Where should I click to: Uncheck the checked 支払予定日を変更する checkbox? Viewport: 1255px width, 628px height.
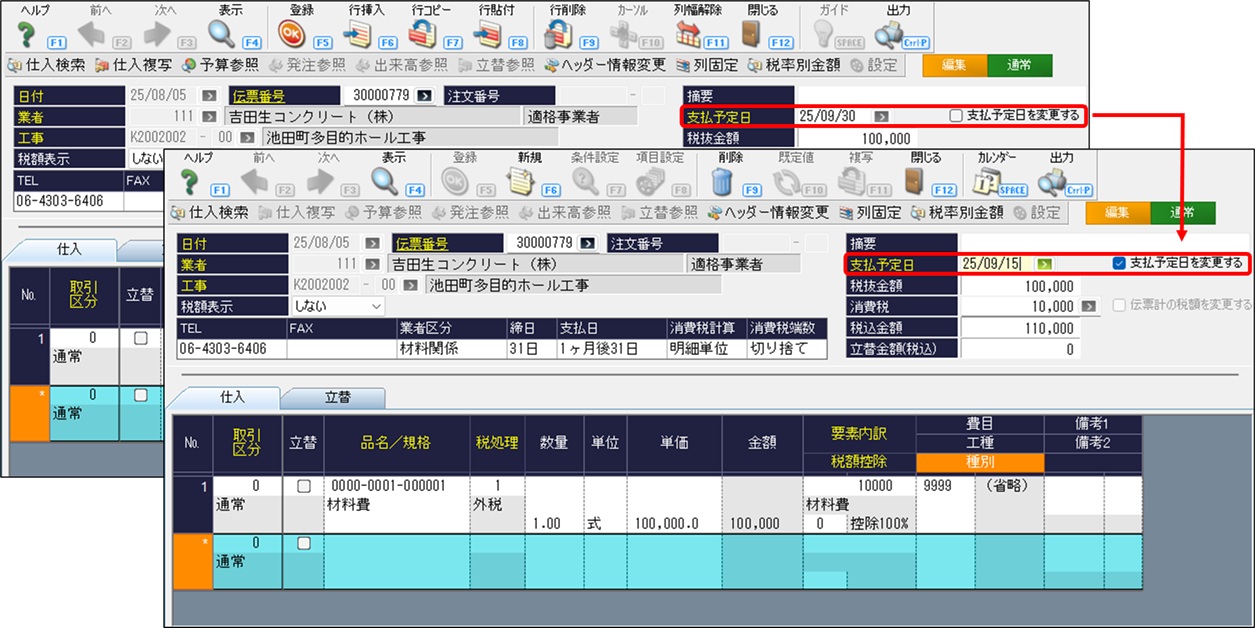pos(1119,263)
